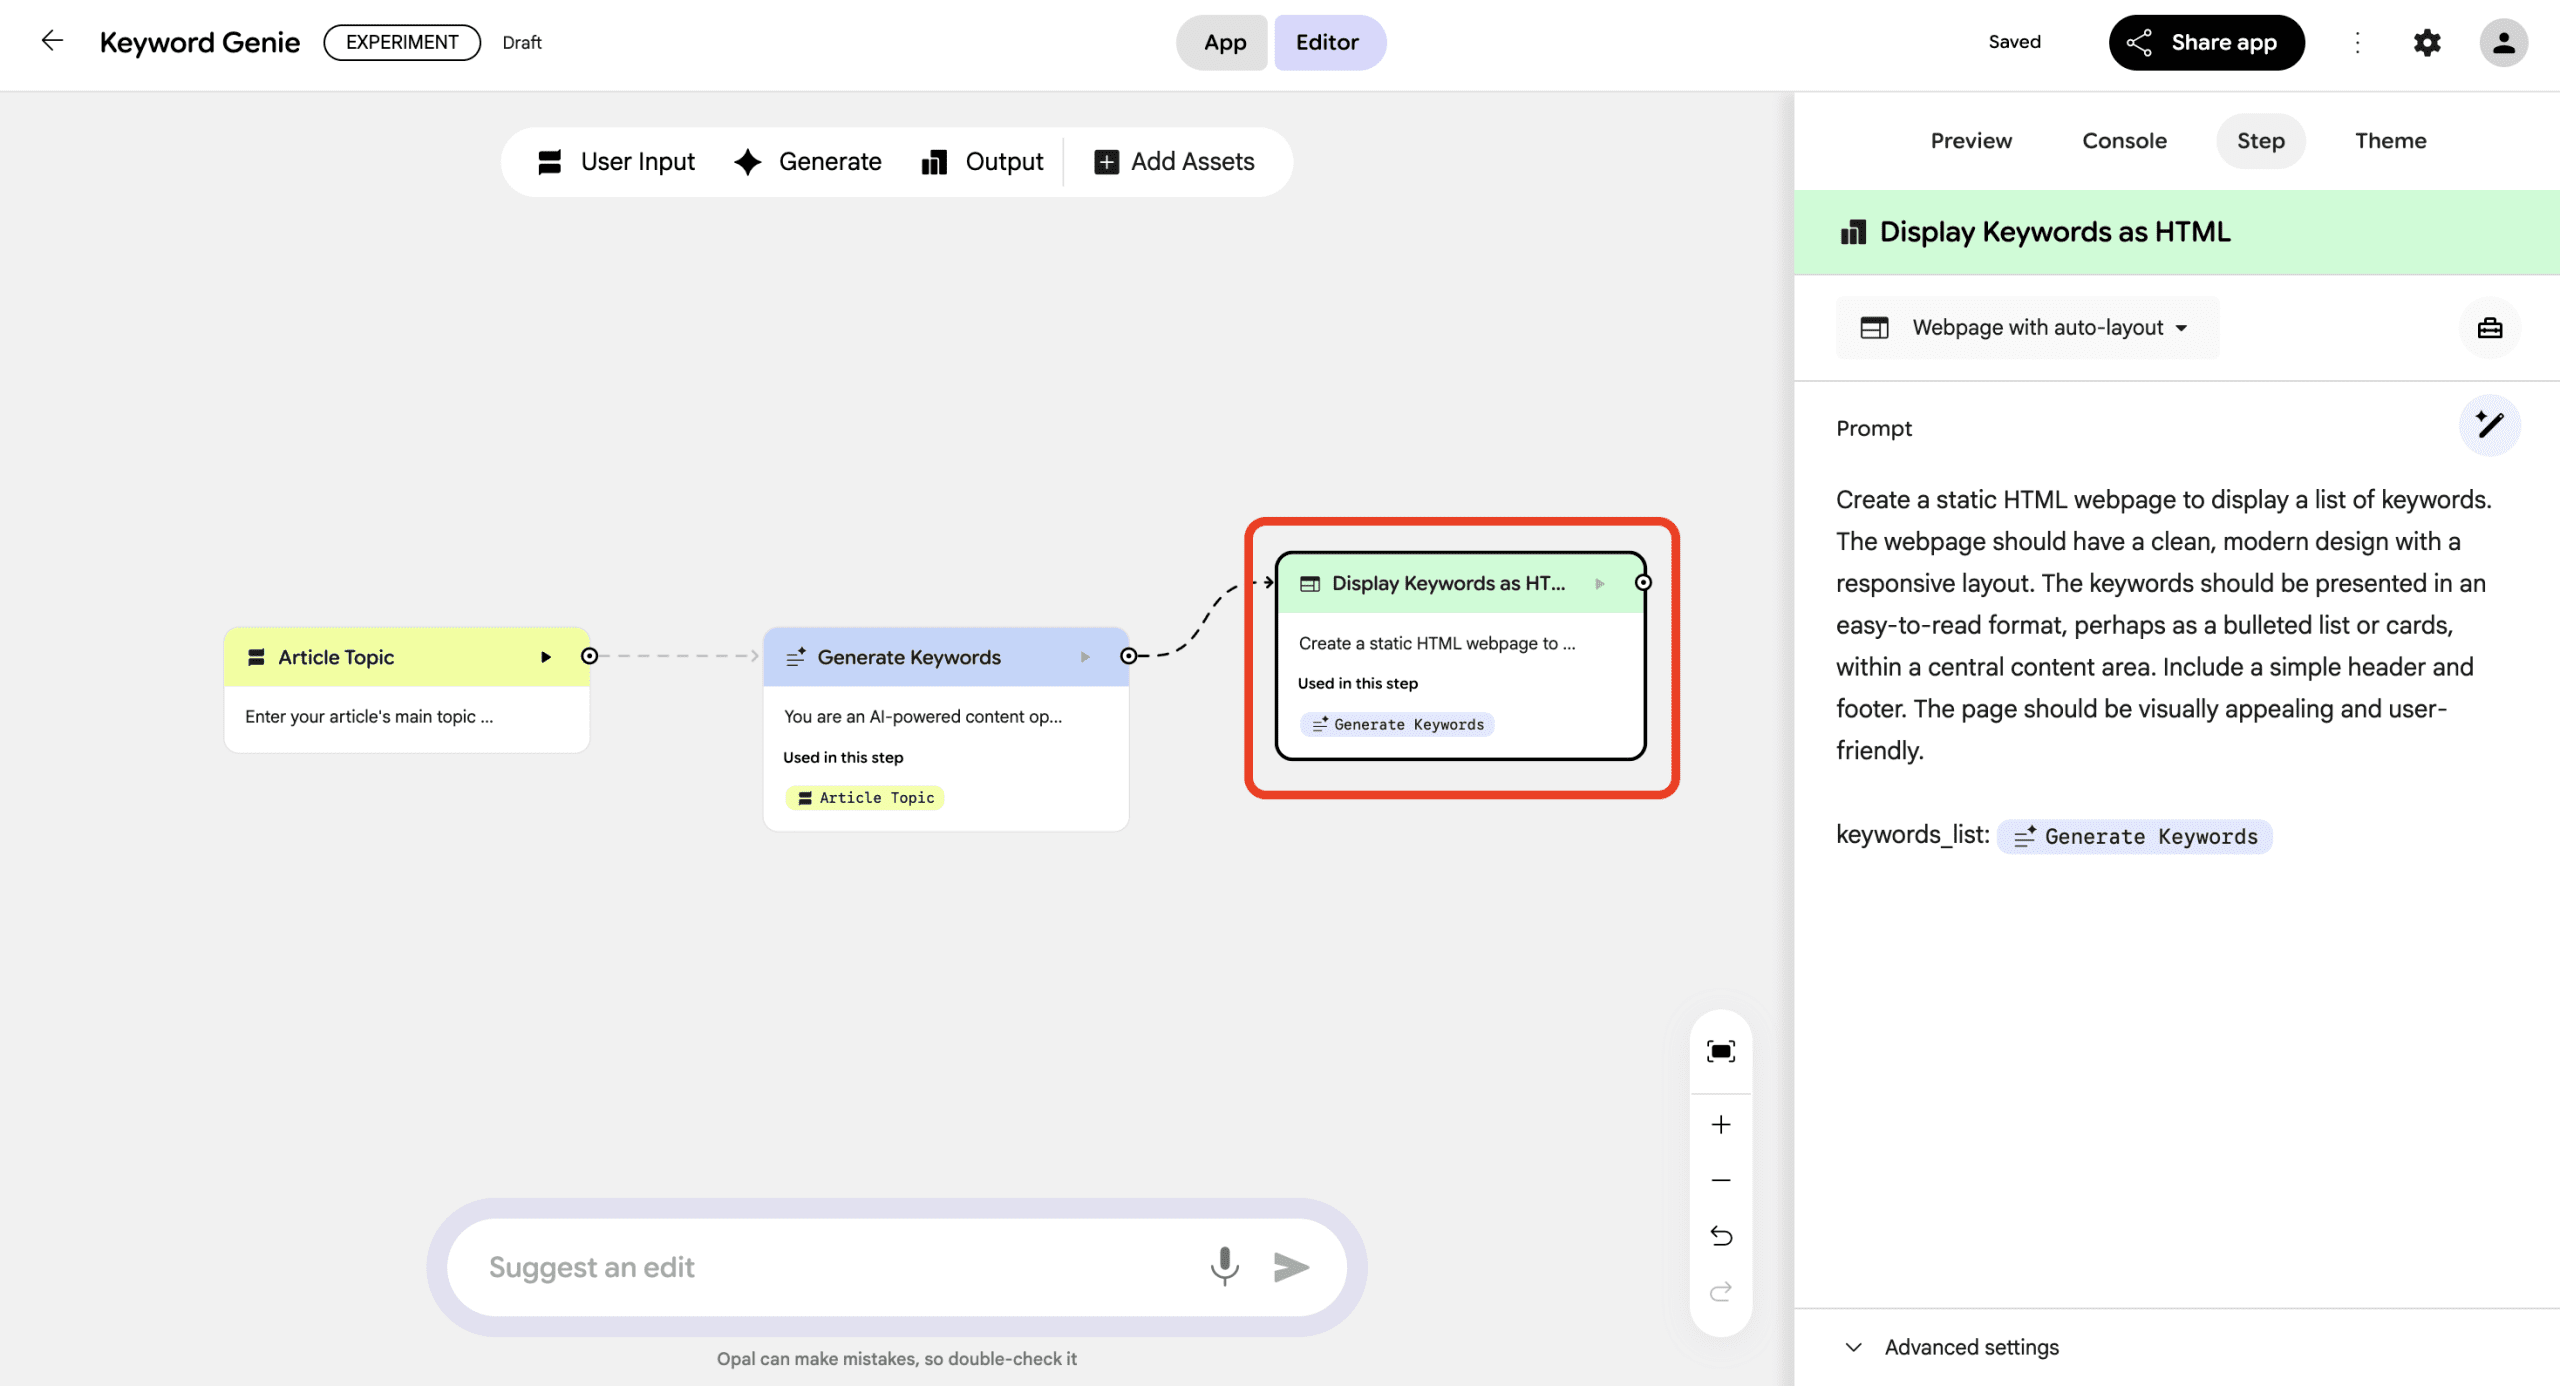Send the edit suggestion with the arrow icon

[x=1291, y=1267]
